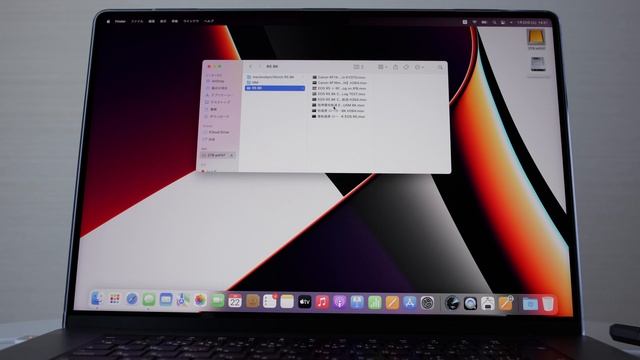
Task: Click the Finder window search icon
Action: (440, 67)
